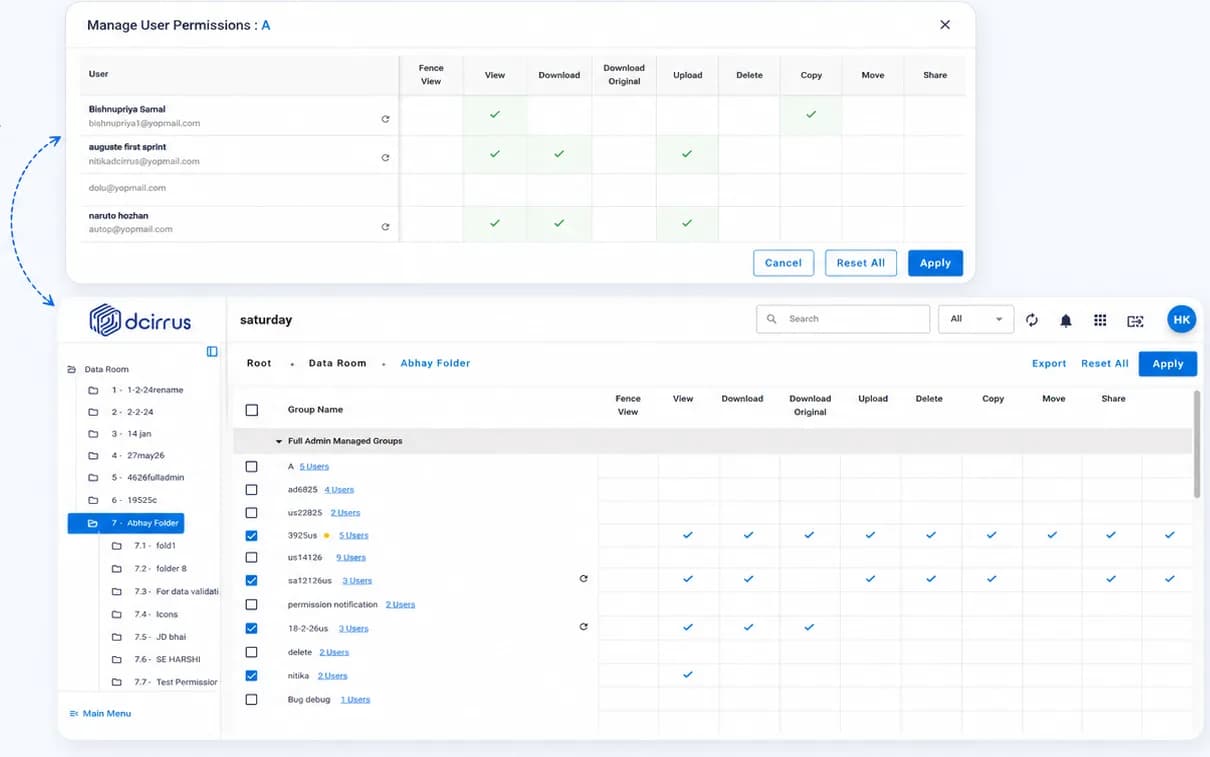Click the ID card icon beside apps grid
This screenshot has width=1210, height=757.
pyautogui.click(x=1135, y=321)
